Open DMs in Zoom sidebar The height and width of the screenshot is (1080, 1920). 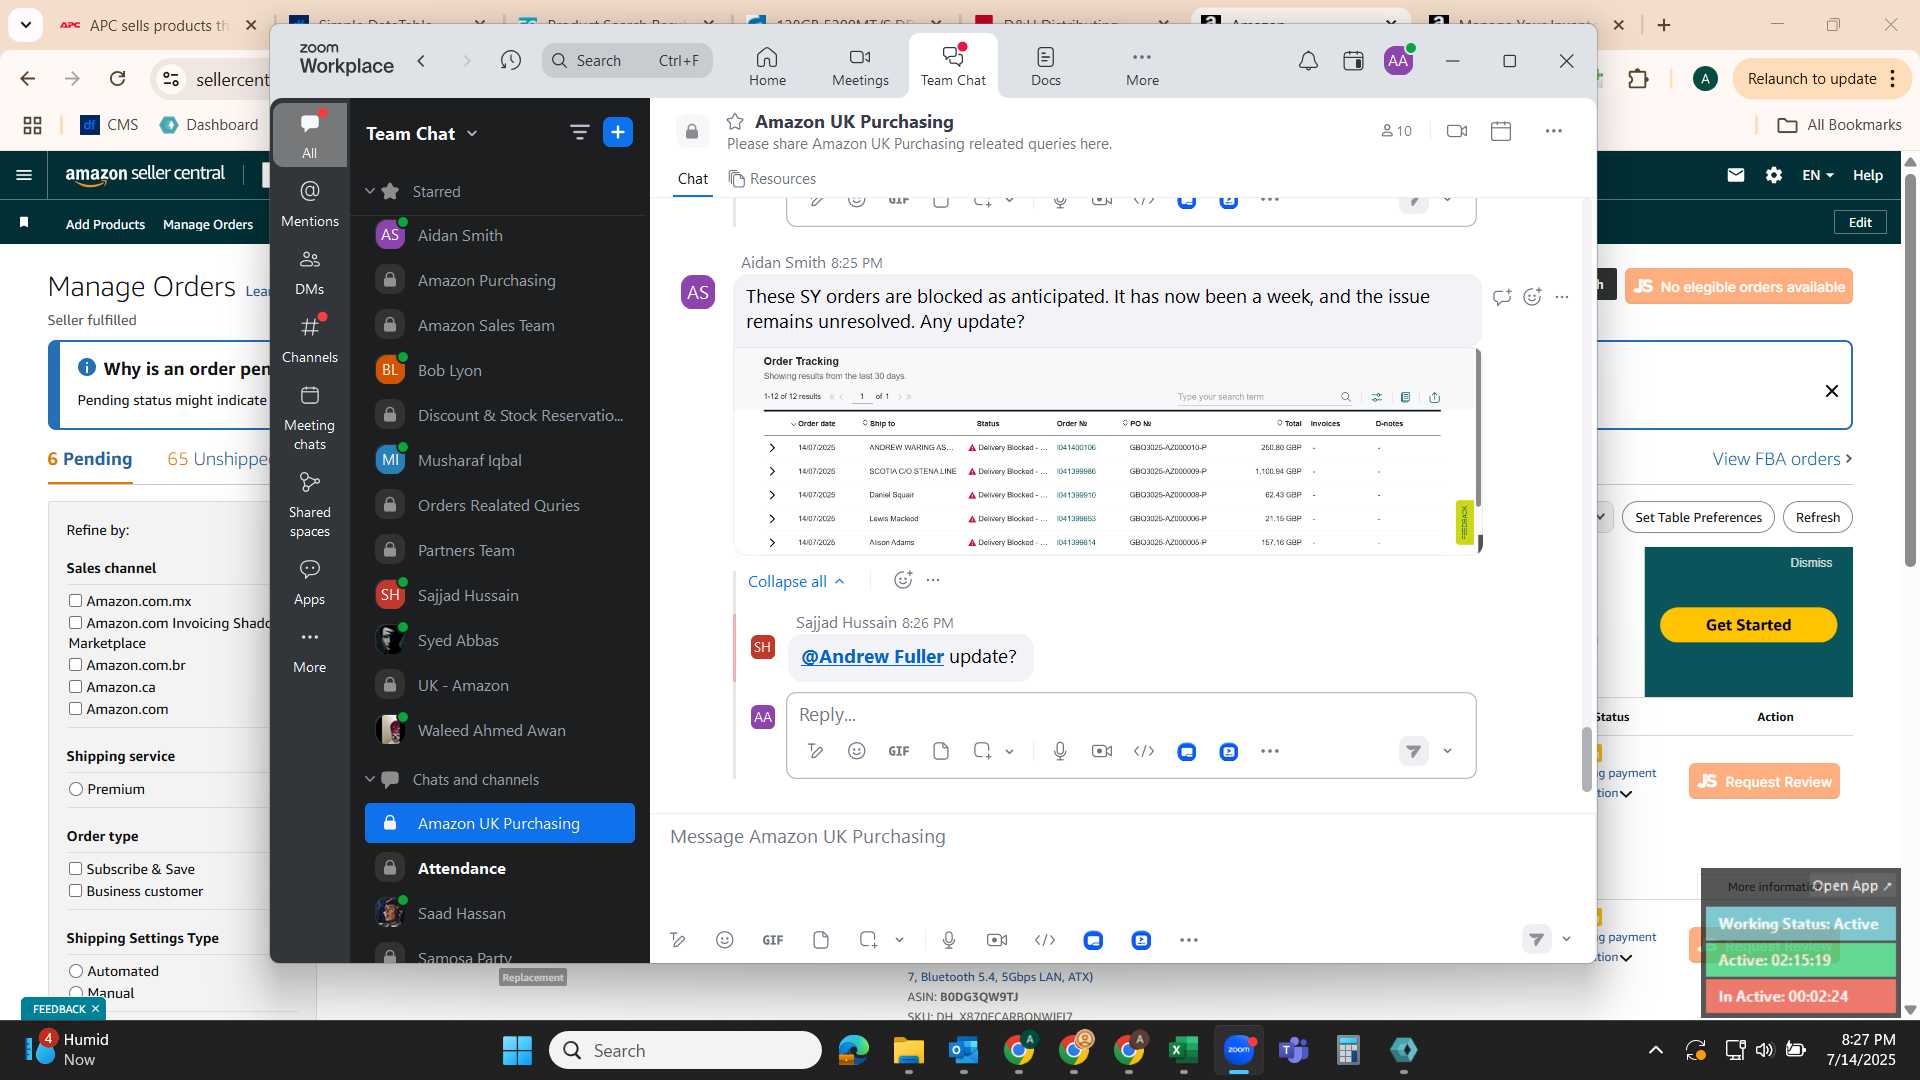click(310, 272)
